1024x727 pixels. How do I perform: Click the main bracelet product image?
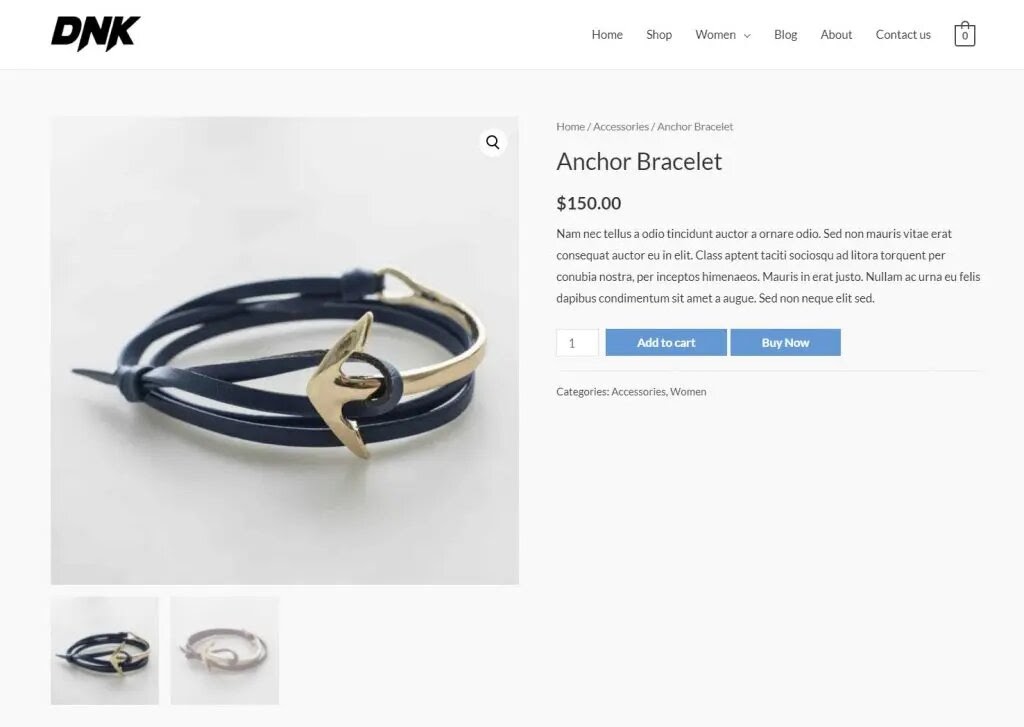click(285, 351)
